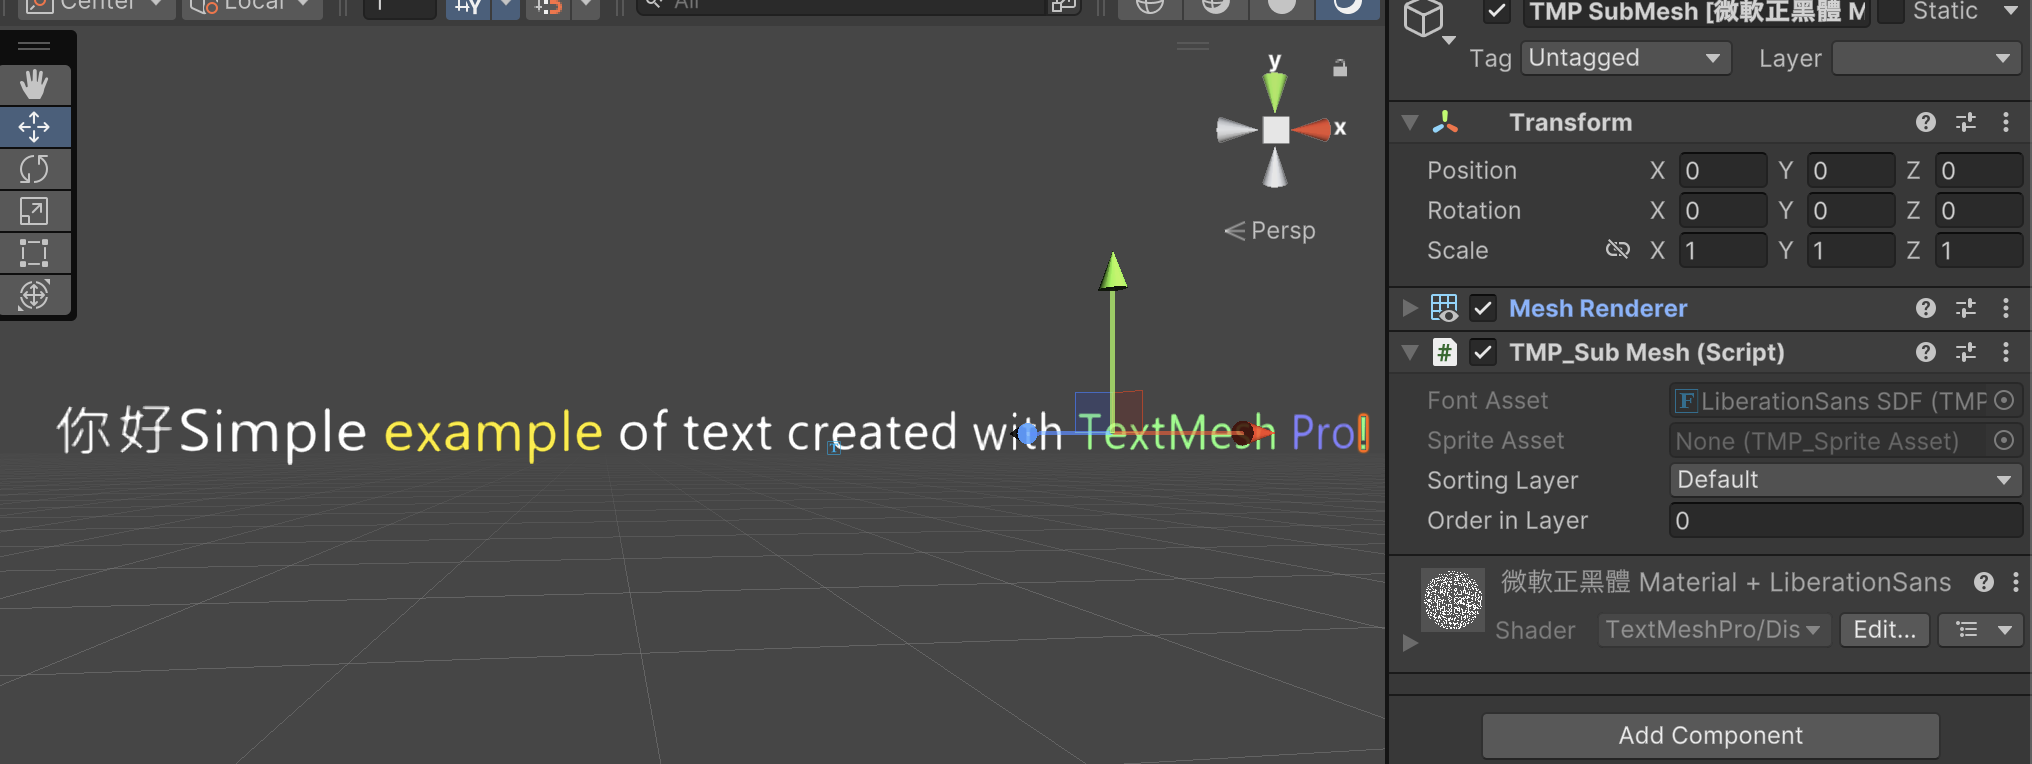Screen dimensions: 2032x764
Task: Click the green Y move arrow handle
Action: 1113,272
